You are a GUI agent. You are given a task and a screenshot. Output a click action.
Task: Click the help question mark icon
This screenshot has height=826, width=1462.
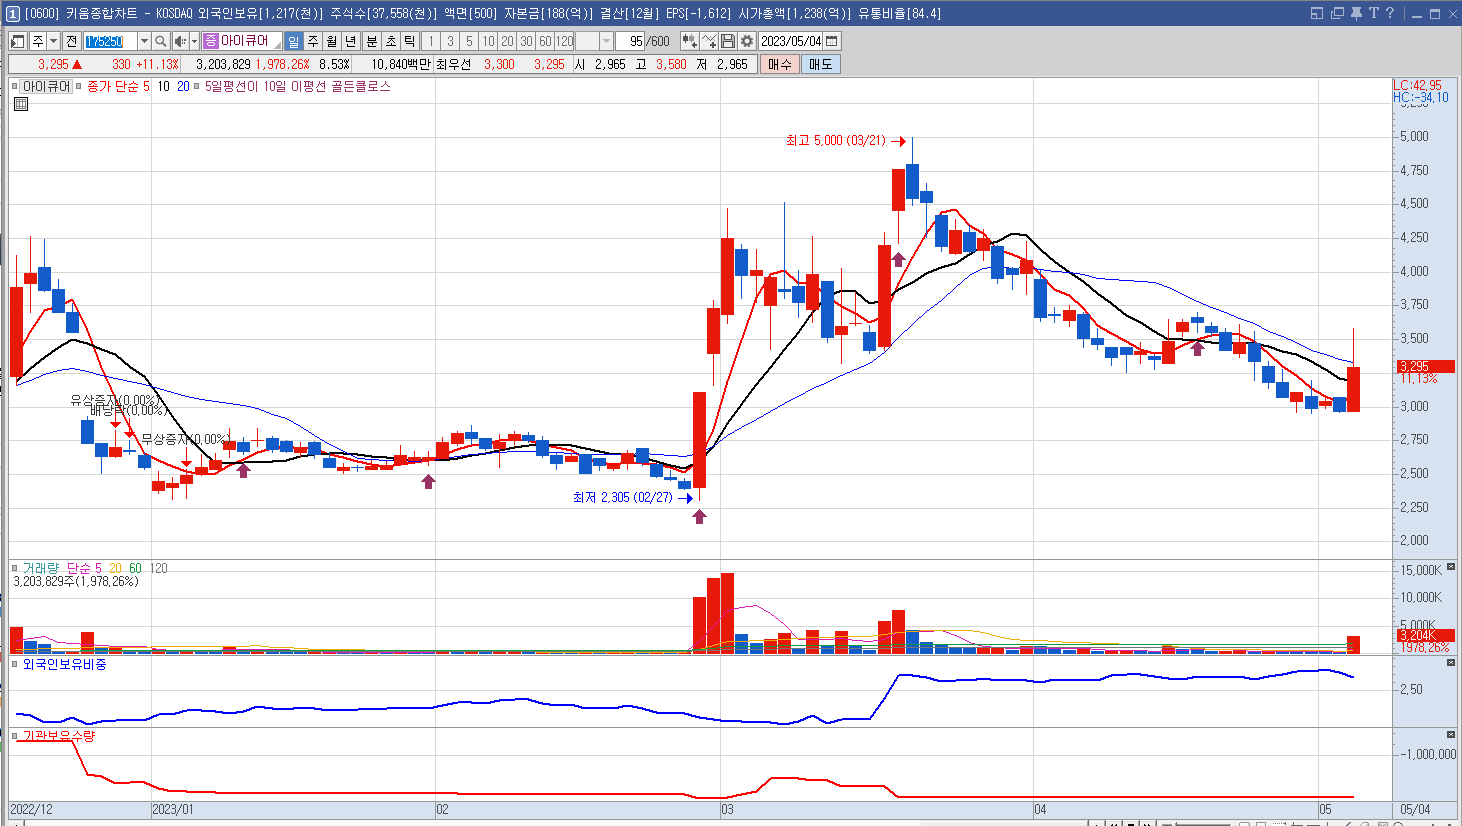tap(1389, 13)
